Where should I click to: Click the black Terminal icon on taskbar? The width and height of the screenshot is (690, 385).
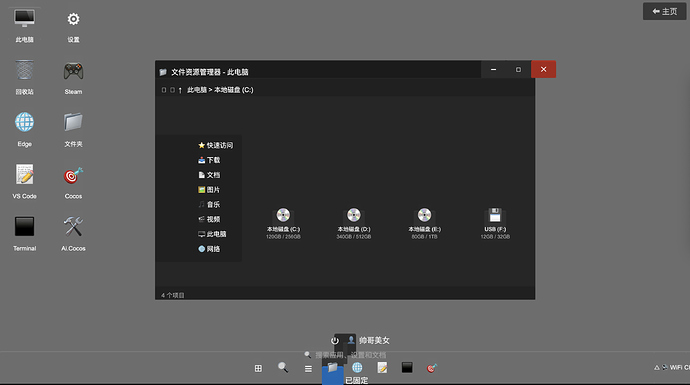[x=407, y=367]
